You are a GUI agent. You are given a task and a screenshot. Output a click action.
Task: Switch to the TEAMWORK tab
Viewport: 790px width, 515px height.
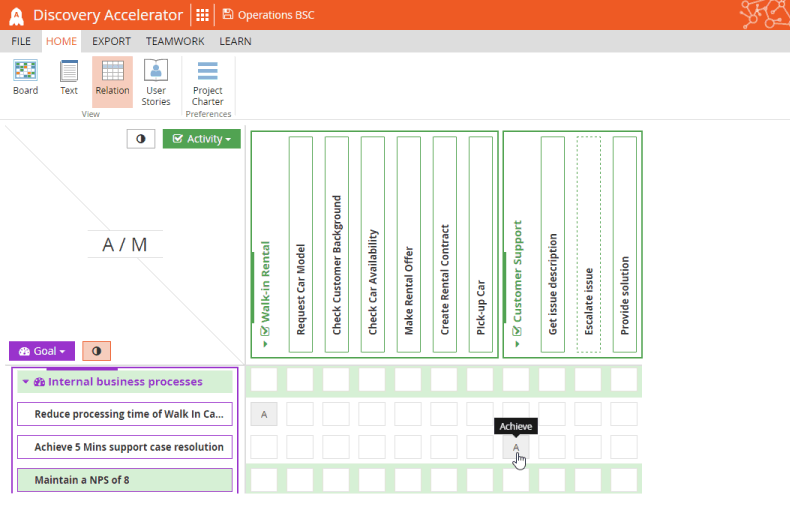pos(175,41)
